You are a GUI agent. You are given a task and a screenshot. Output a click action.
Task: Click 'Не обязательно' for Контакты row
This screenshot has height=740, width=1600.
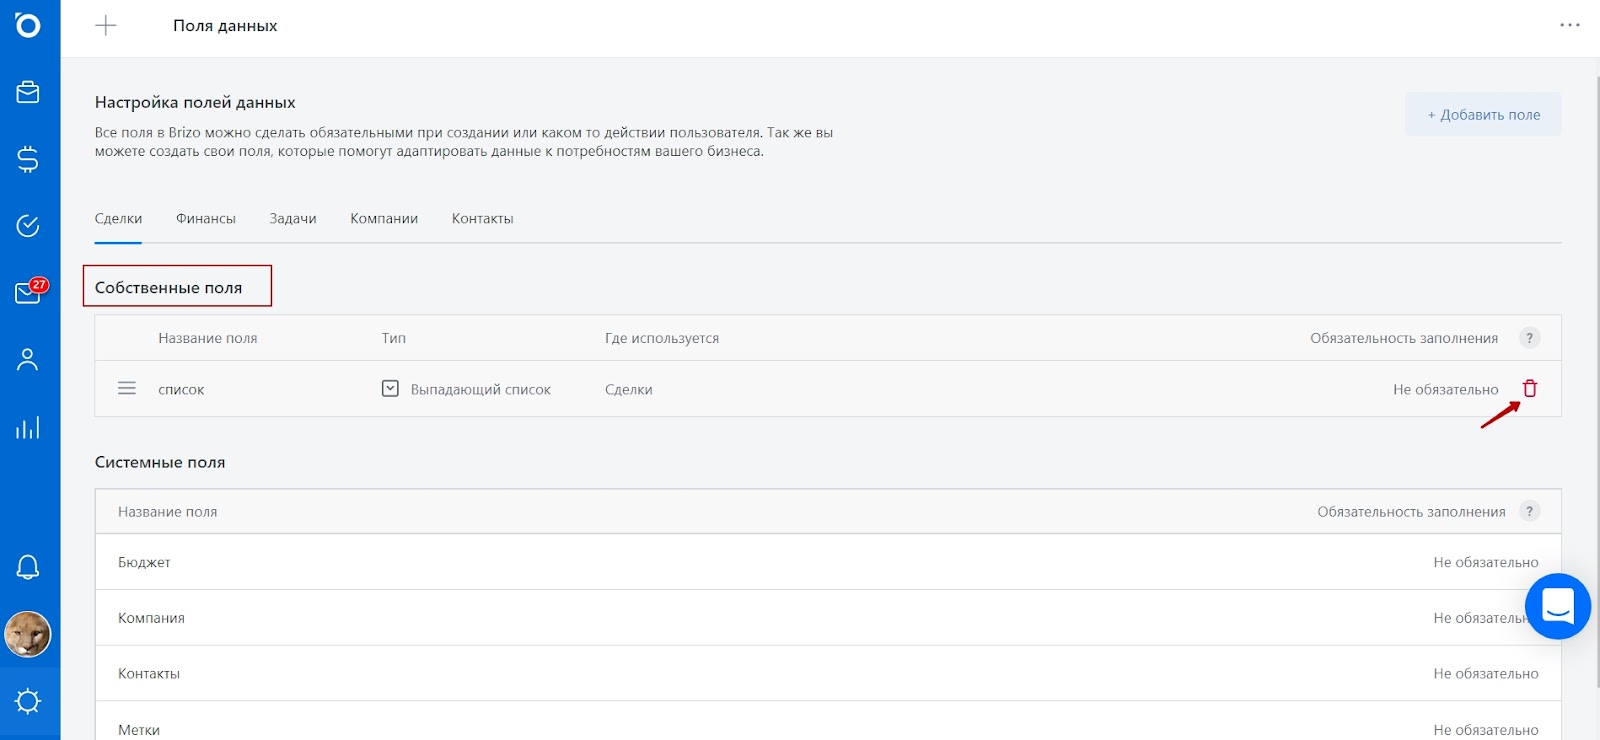pos(1486,674)
